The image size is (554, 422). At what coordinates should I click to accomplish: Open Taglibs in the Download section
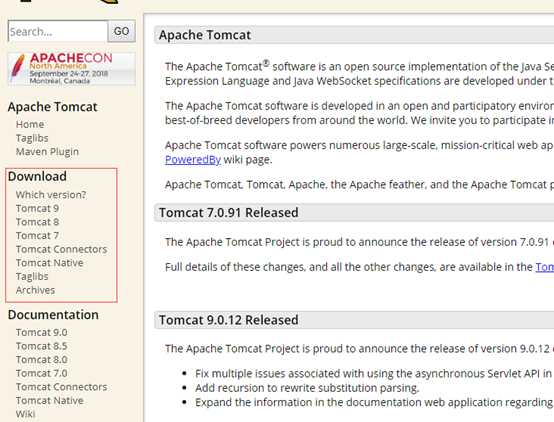(32, 276)
